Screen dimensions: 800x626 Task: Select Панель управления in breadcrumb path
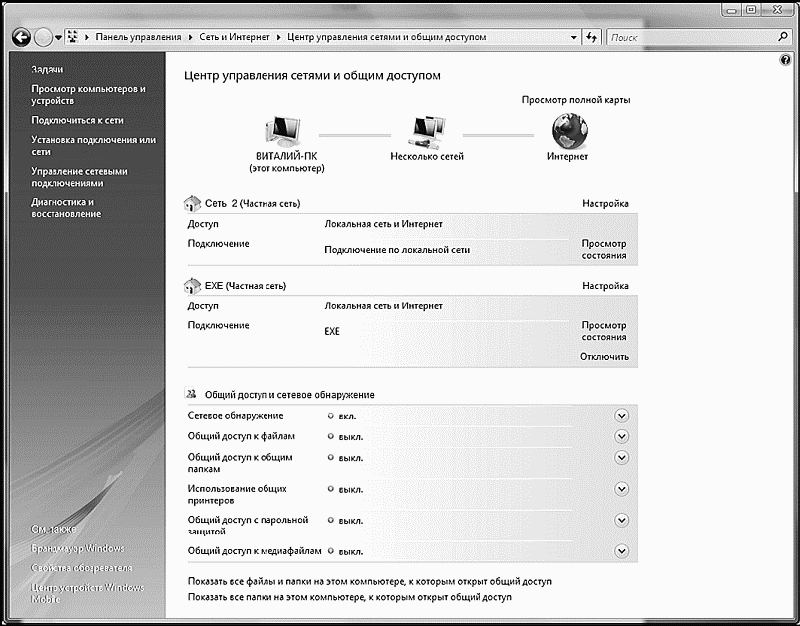[x=138, y=37]
